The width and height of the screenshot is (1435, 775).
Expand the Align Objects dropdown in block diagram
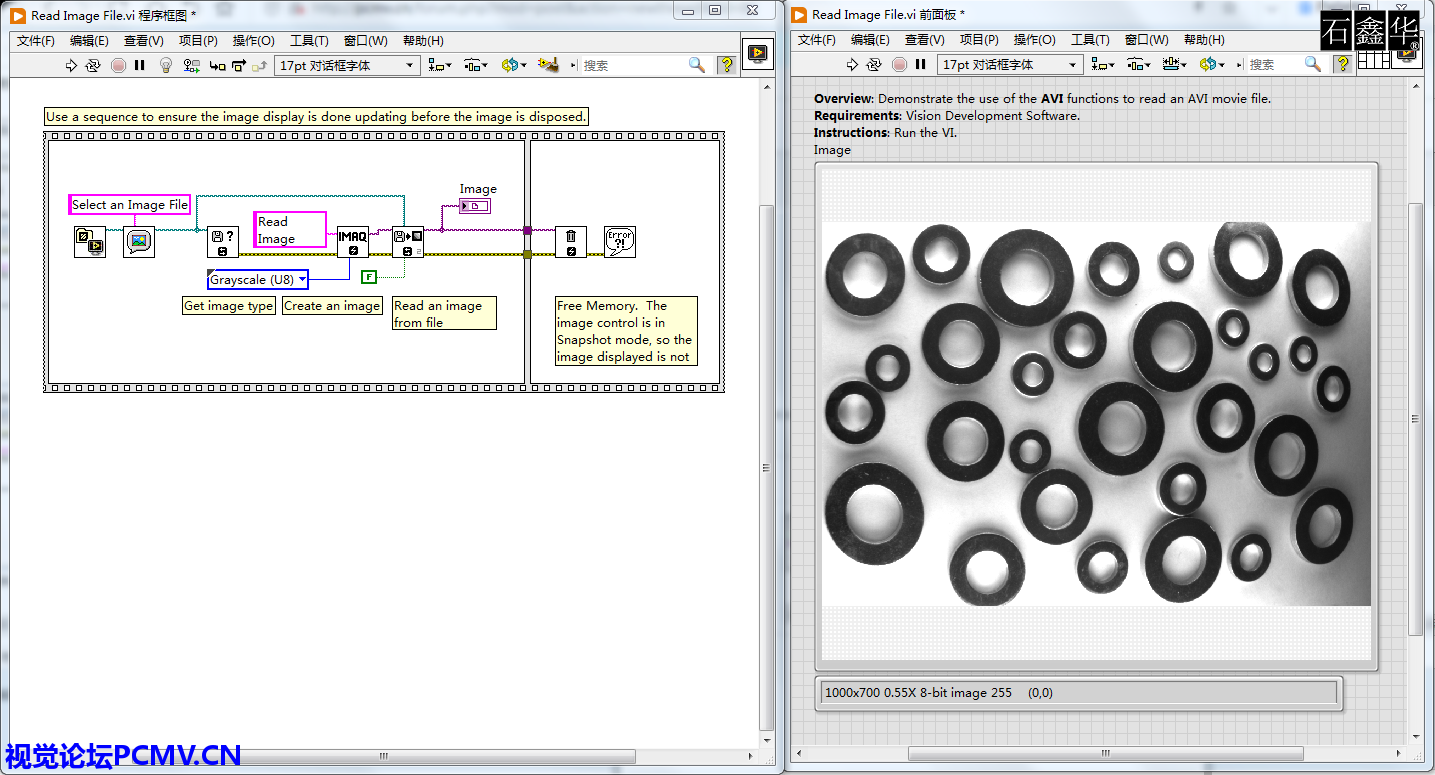pos(439,65)
